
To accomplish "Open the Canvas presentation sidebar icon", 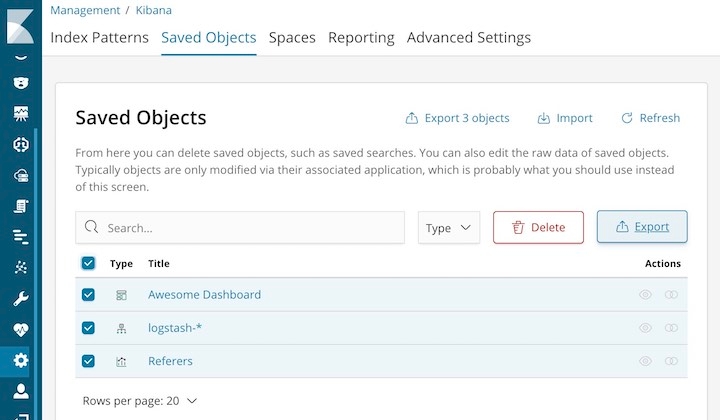I will [x=21, y=113].
